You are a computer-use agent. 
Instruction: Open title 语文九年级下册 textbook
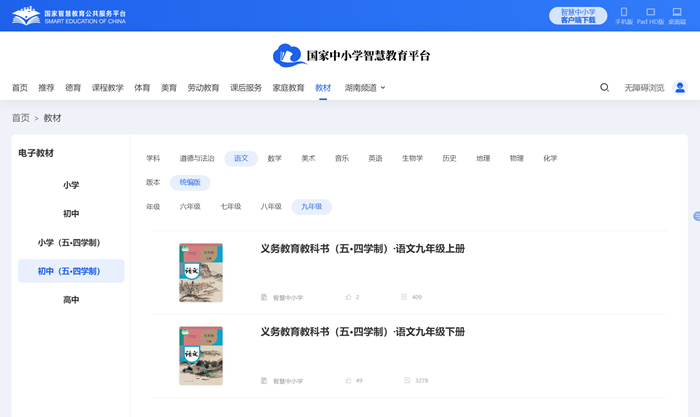pyautogui.click(x=362, y=332)
